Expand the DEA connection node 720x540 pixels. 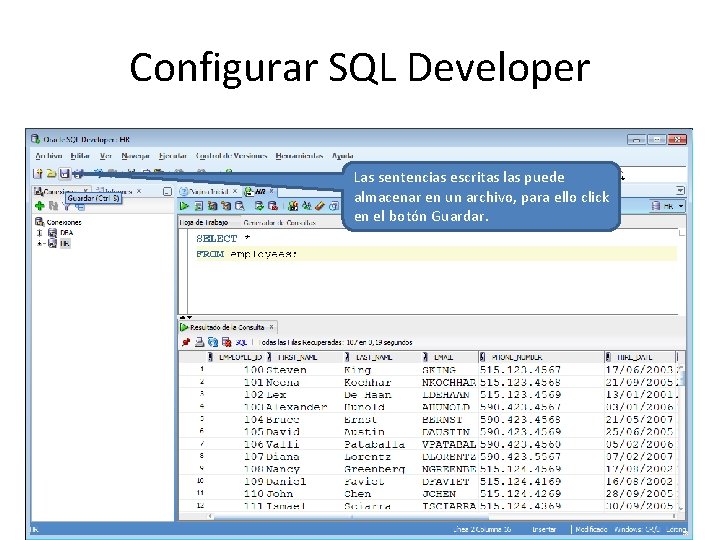click(x=39, y=233)
